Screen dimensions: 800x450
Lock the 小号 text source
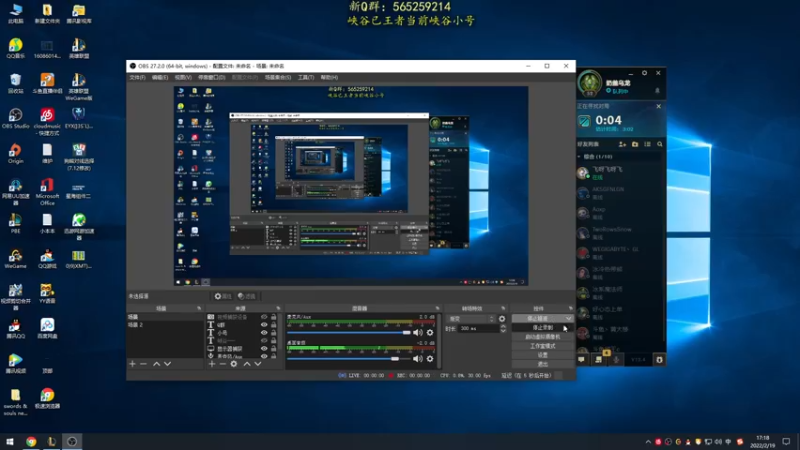tap(274, 333)
